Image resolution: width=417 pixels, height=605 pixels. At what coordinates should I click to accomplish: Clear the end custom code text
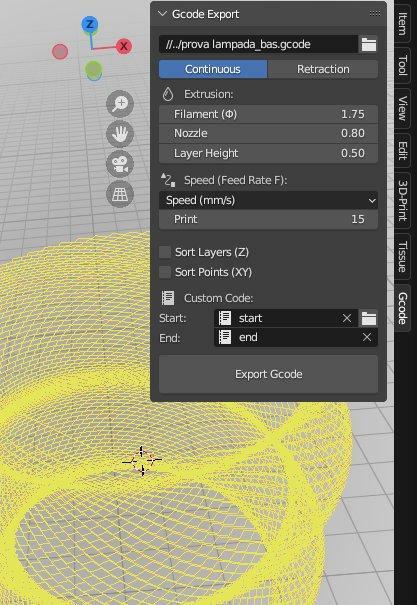366,337
